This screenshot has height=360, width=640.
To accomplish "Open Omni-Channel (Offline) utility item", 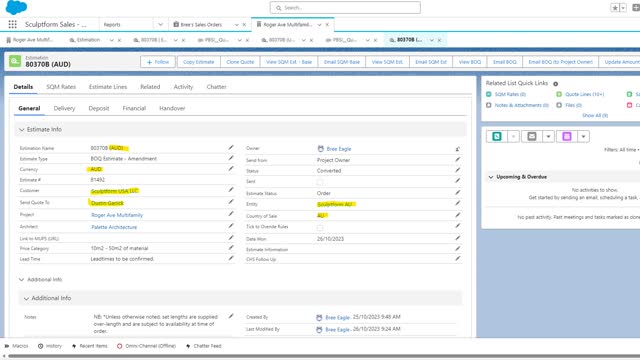I will [x=146, y=346].
